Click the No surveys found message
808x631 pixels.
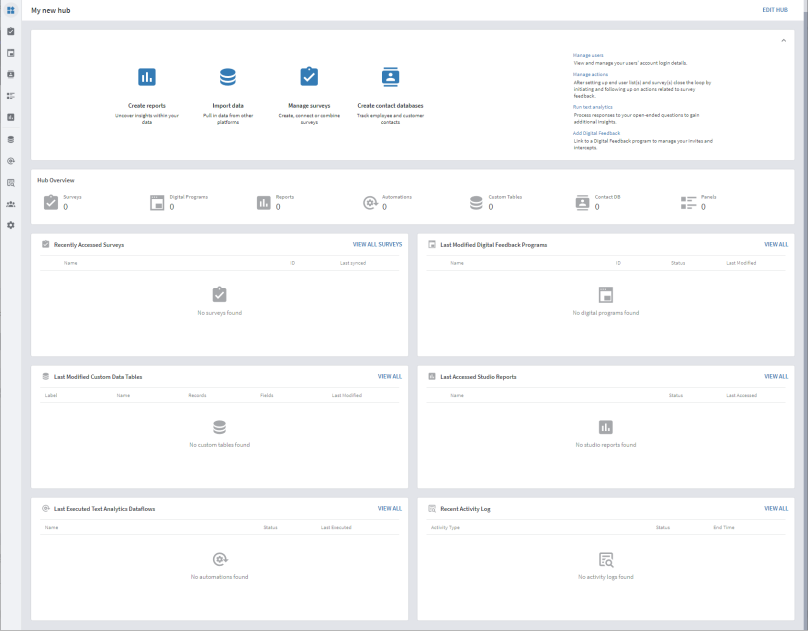(x=220, y=313)
